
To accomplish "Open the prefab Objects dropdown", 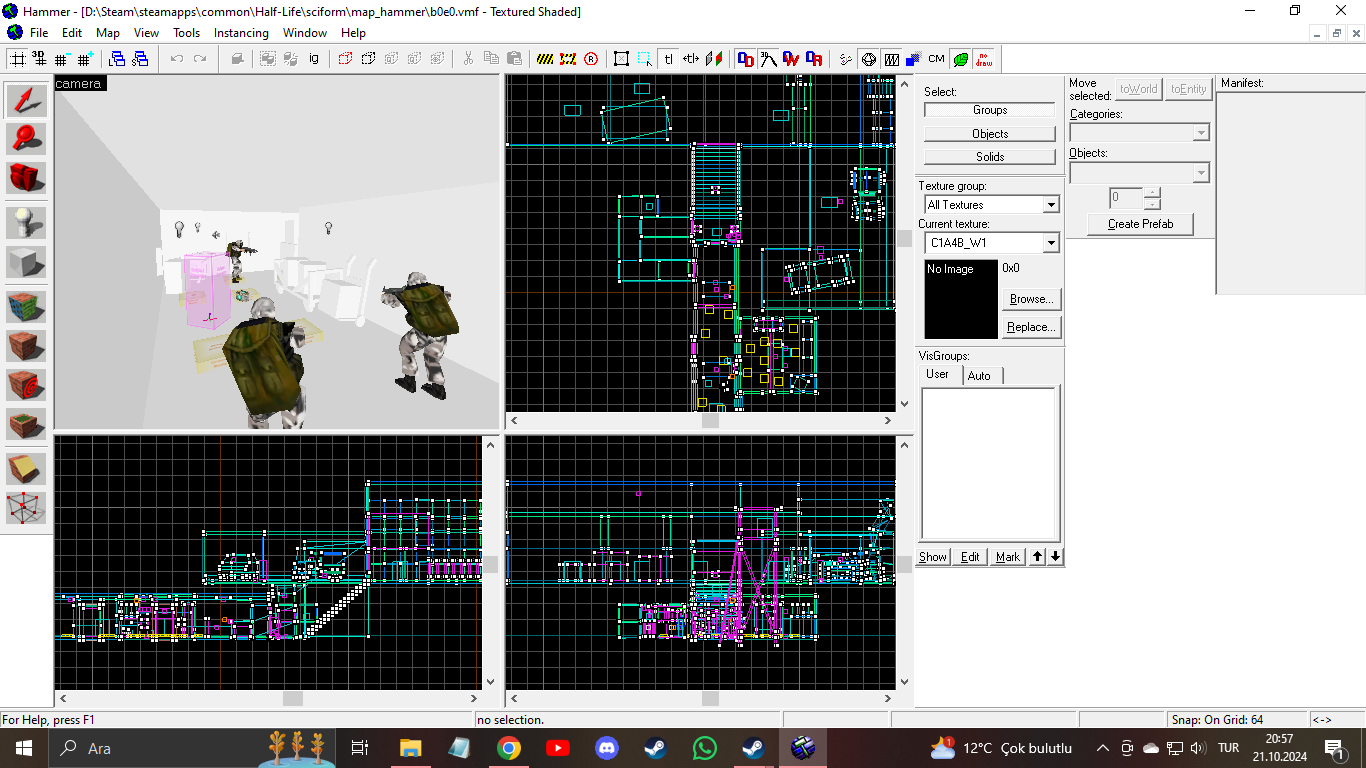I will (x=1201, y=173).
